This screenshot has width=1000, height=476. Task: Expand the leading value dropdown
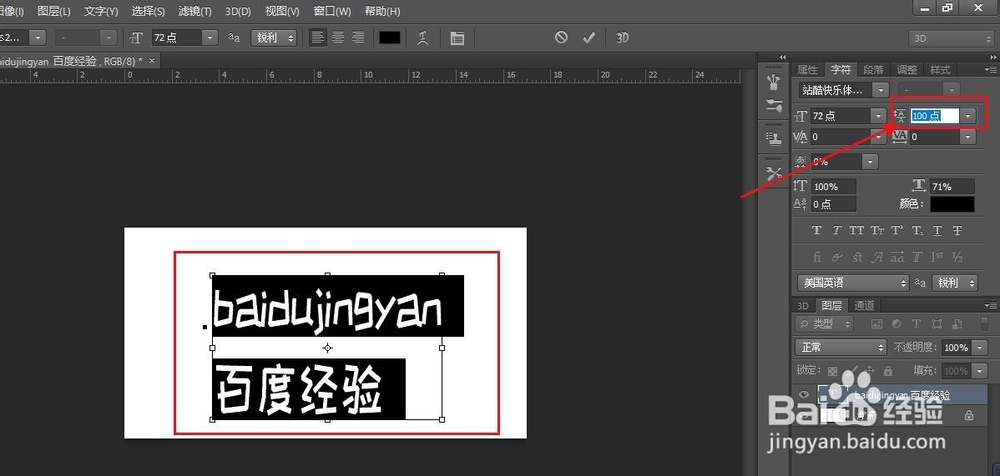(969, 115)
